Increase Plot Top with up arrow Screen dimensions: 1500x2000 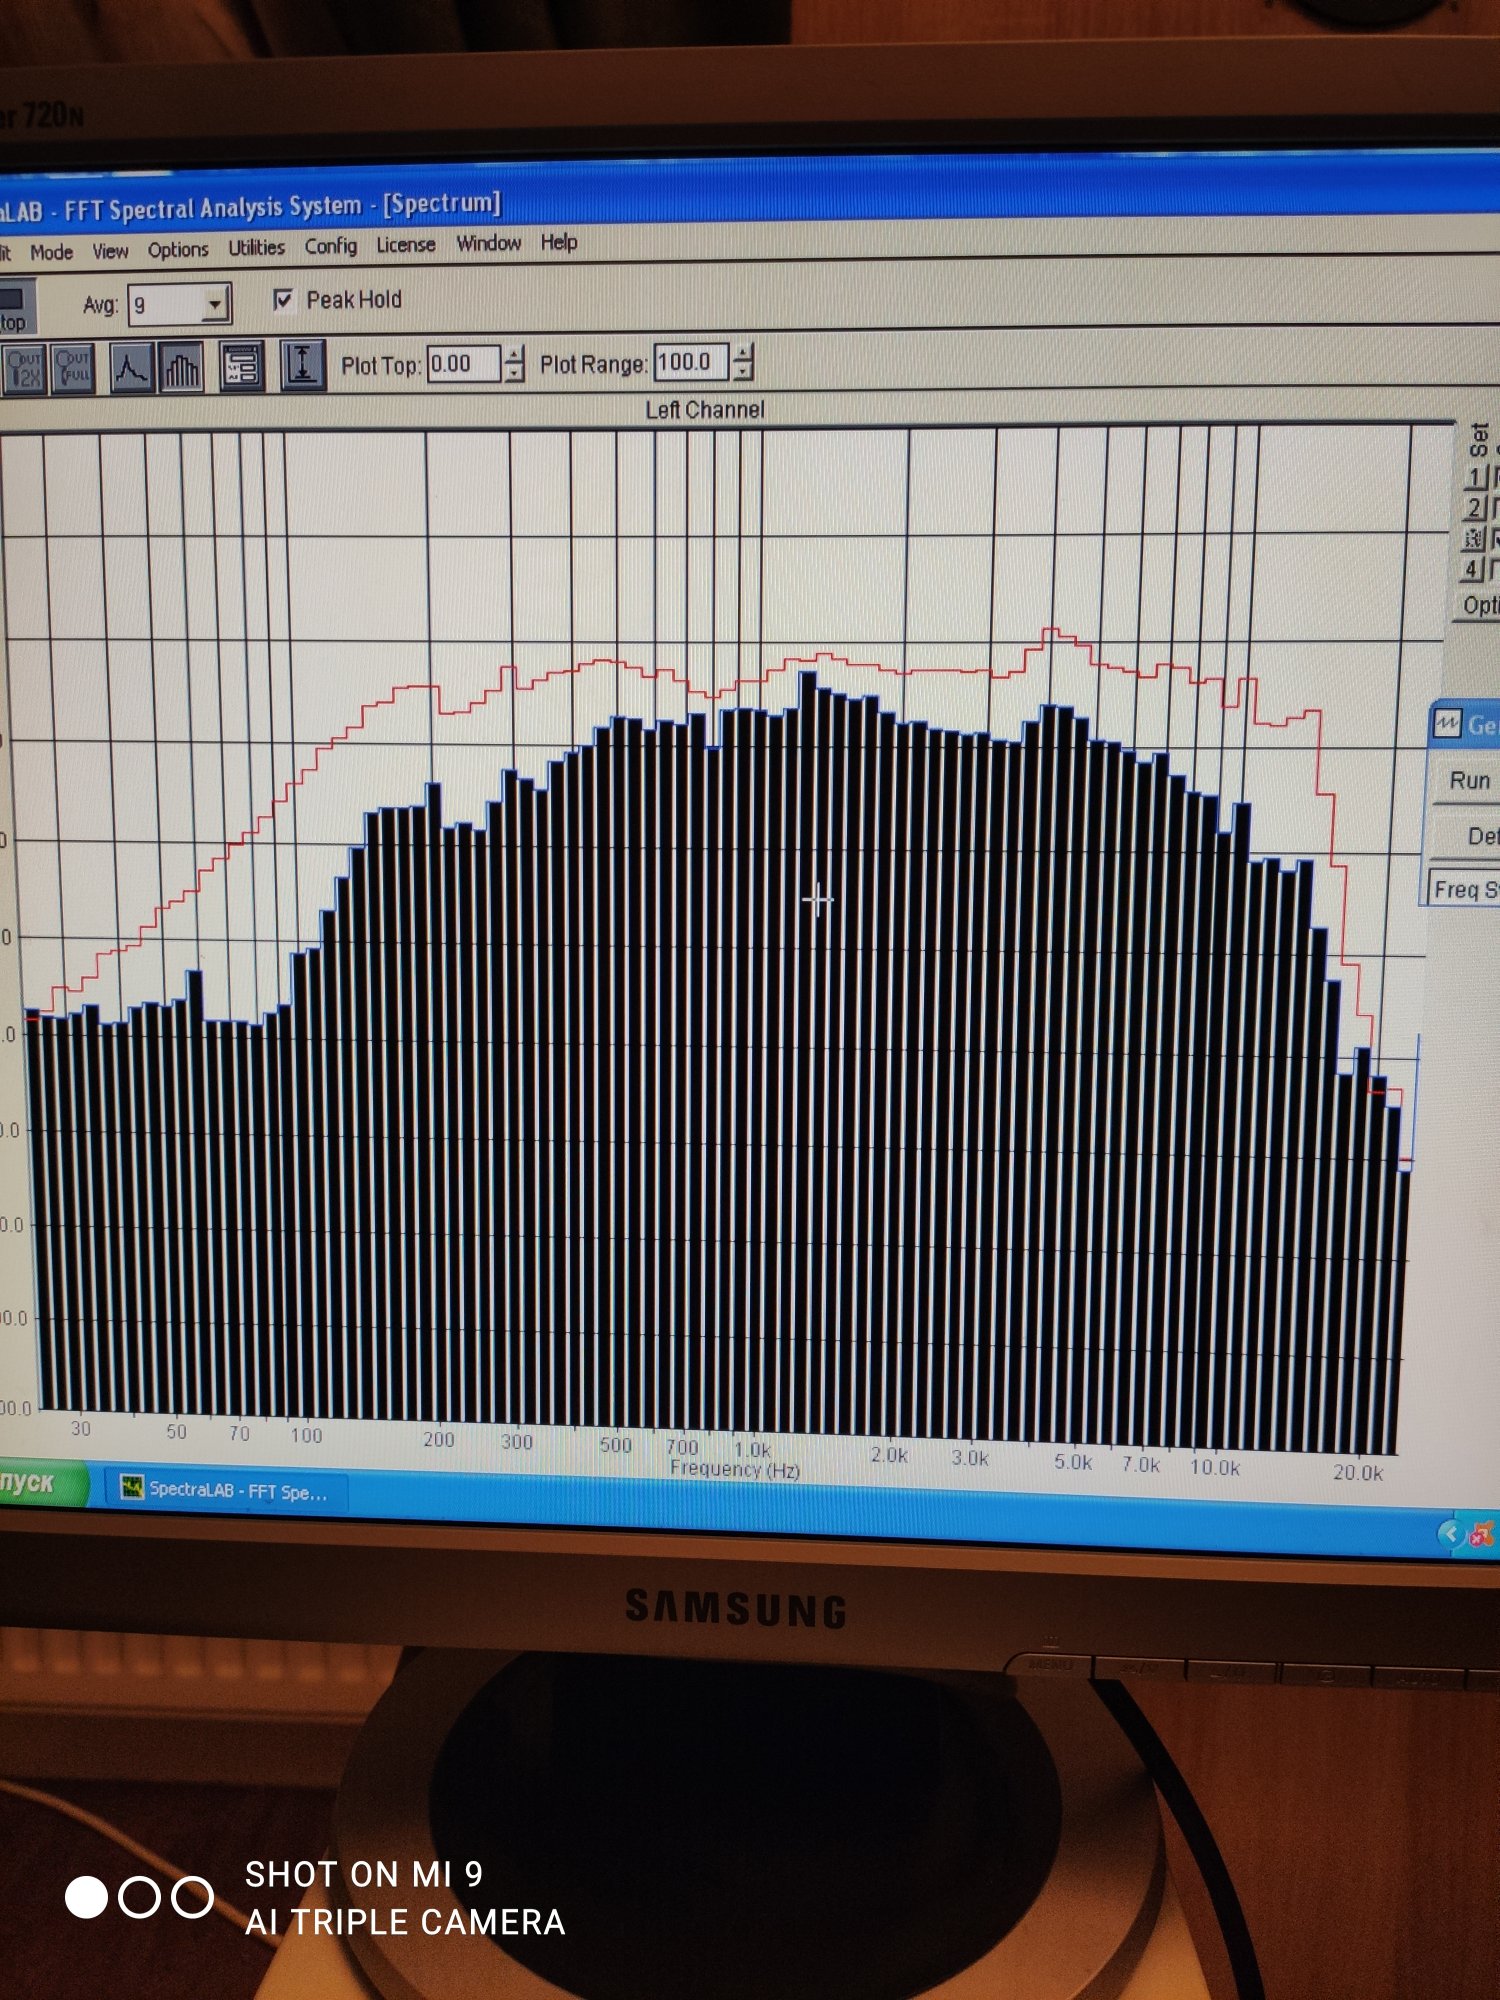click(x=514, y=355)
